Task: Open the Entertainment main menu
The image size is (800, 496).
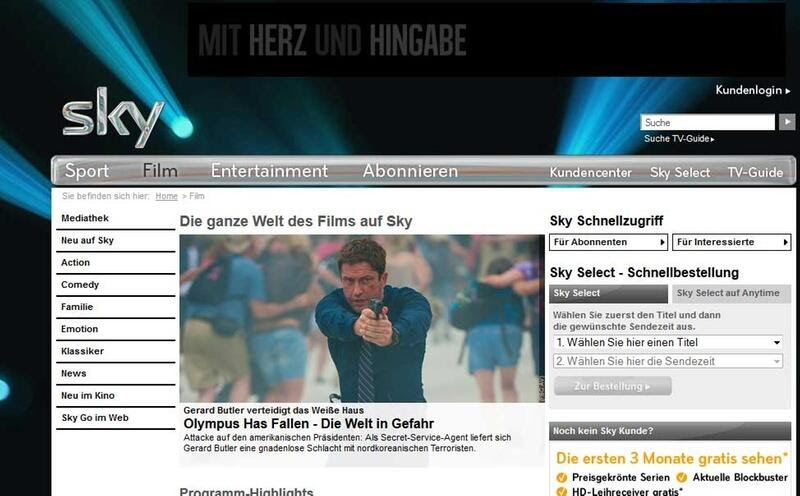Action: point(269,170)
